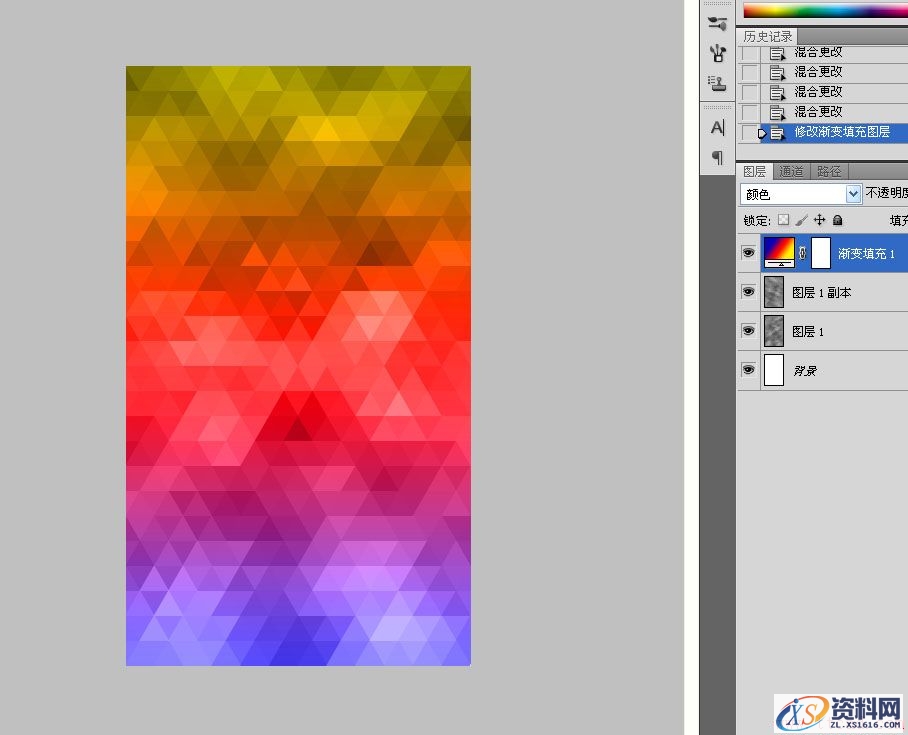This screenshot has height=735, width=908.
Task: Open the Paragraph panel icon
Action: 717,157
